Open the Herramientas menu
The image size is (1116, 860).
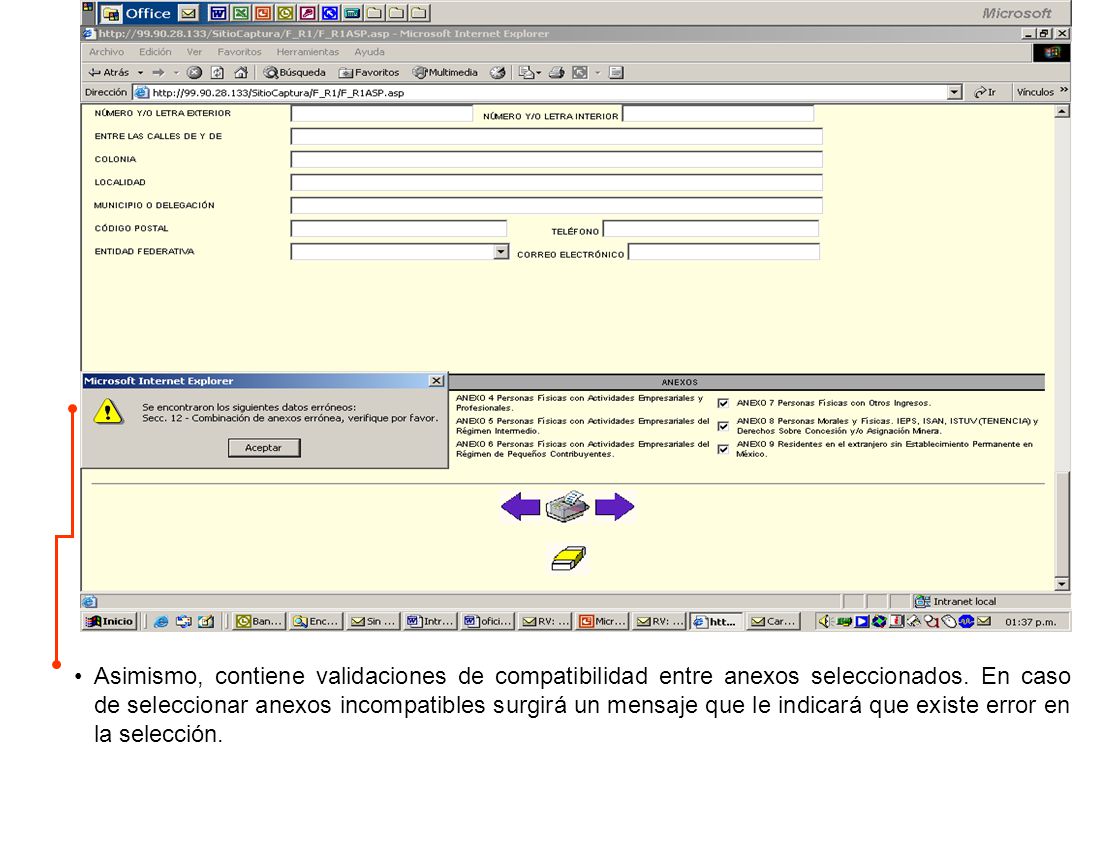coord(307,52)
